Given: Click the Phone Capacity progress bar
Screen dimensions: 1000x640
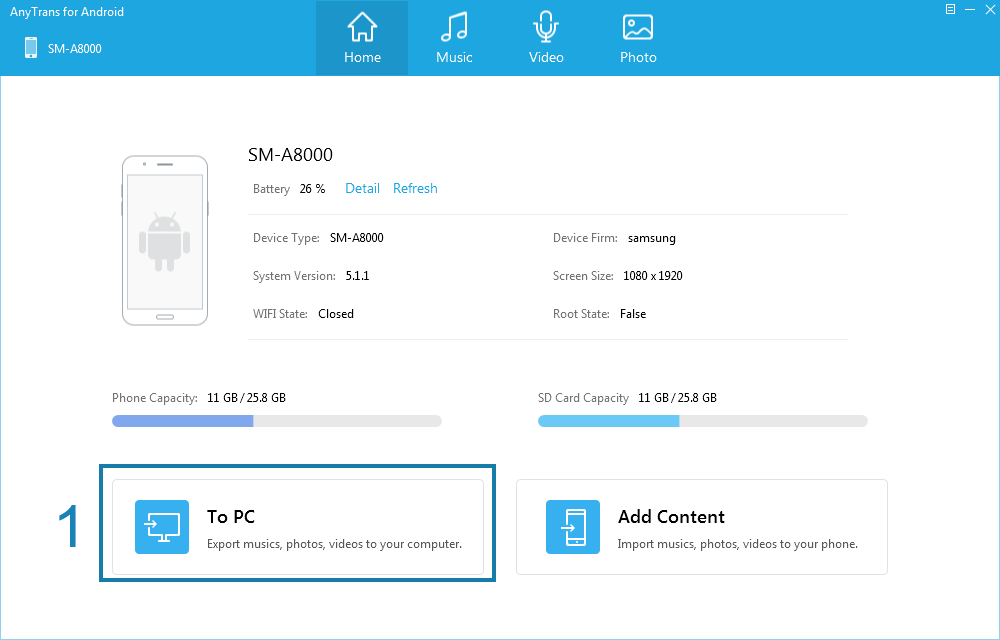Looking at the screenshot, I should tap(277, 421).
